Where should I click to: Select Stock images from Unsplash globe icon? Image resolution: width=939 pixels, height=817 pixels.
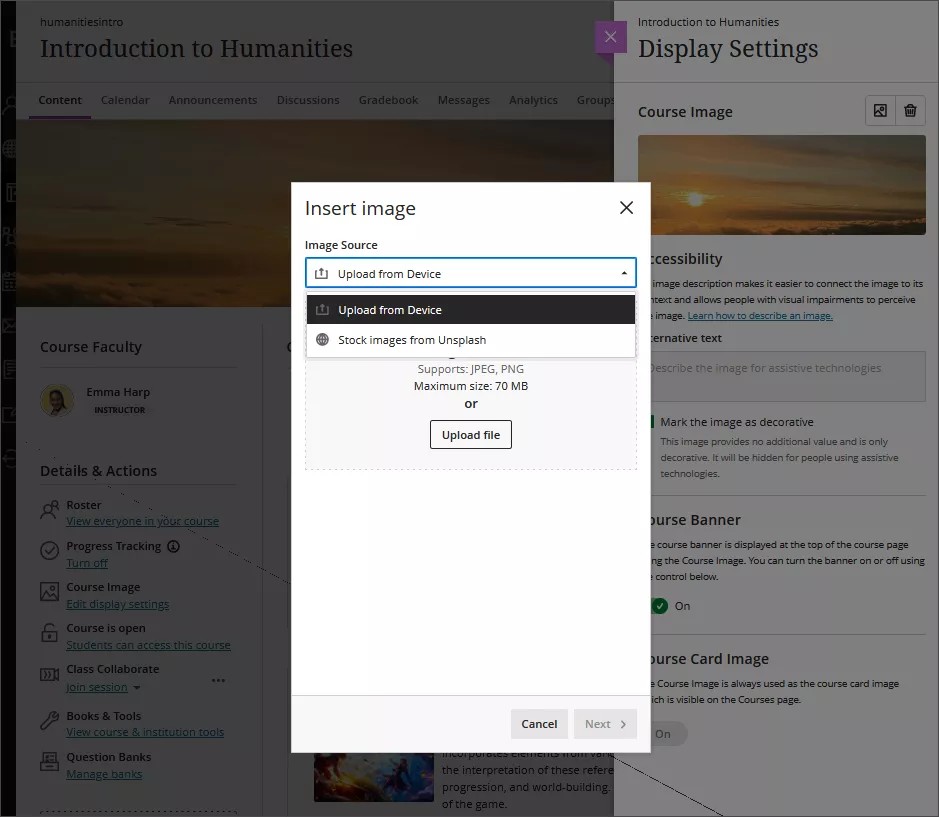tap(322, 338)
